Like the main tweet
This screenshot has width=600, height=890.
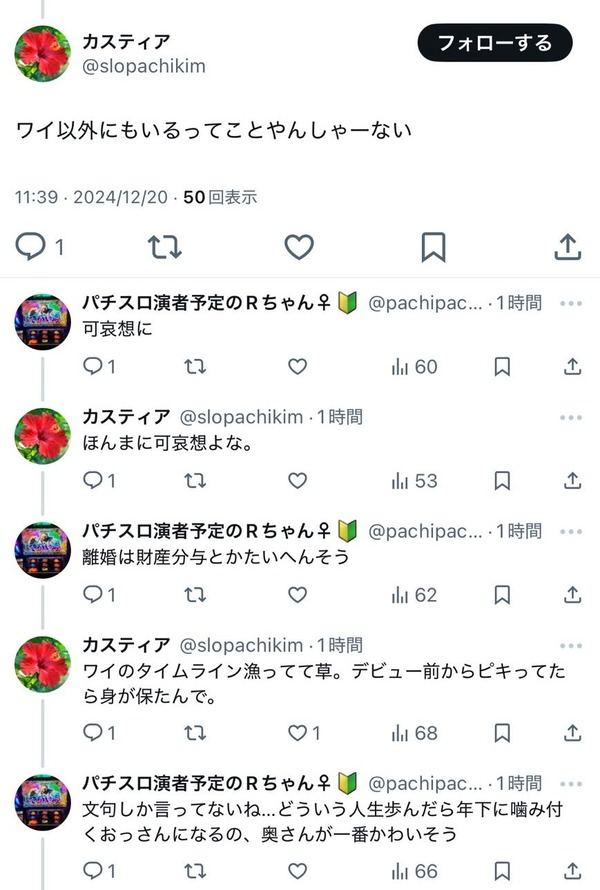tap(299, 245)
